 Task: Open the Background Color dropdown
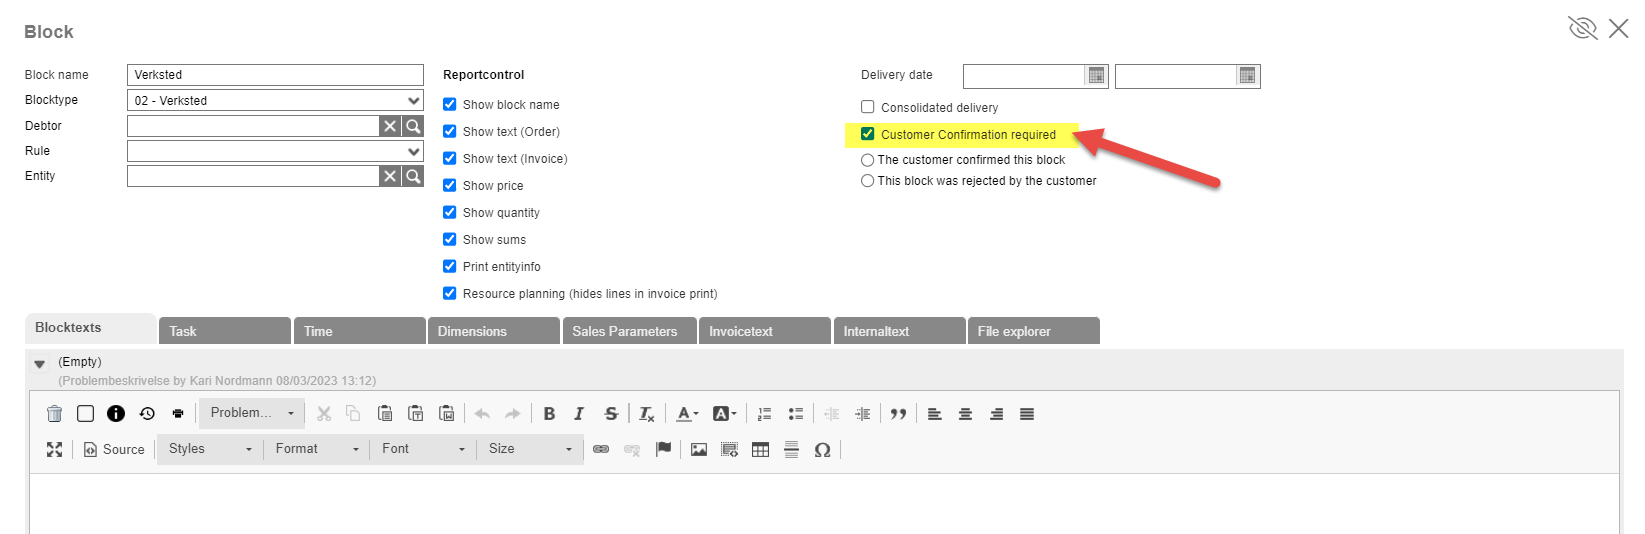(725, 414)
